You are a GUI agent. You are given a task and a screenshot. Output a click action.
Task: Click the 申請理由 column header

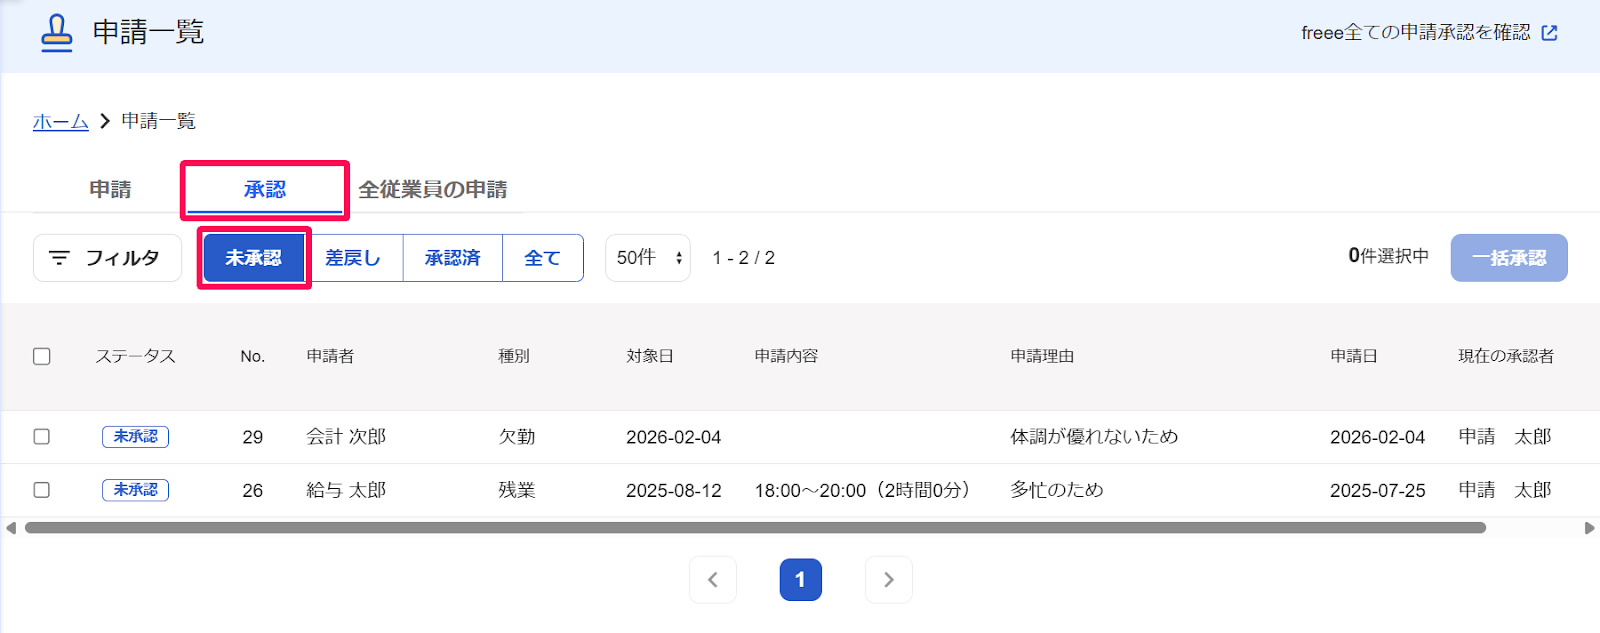point(1042,356)
